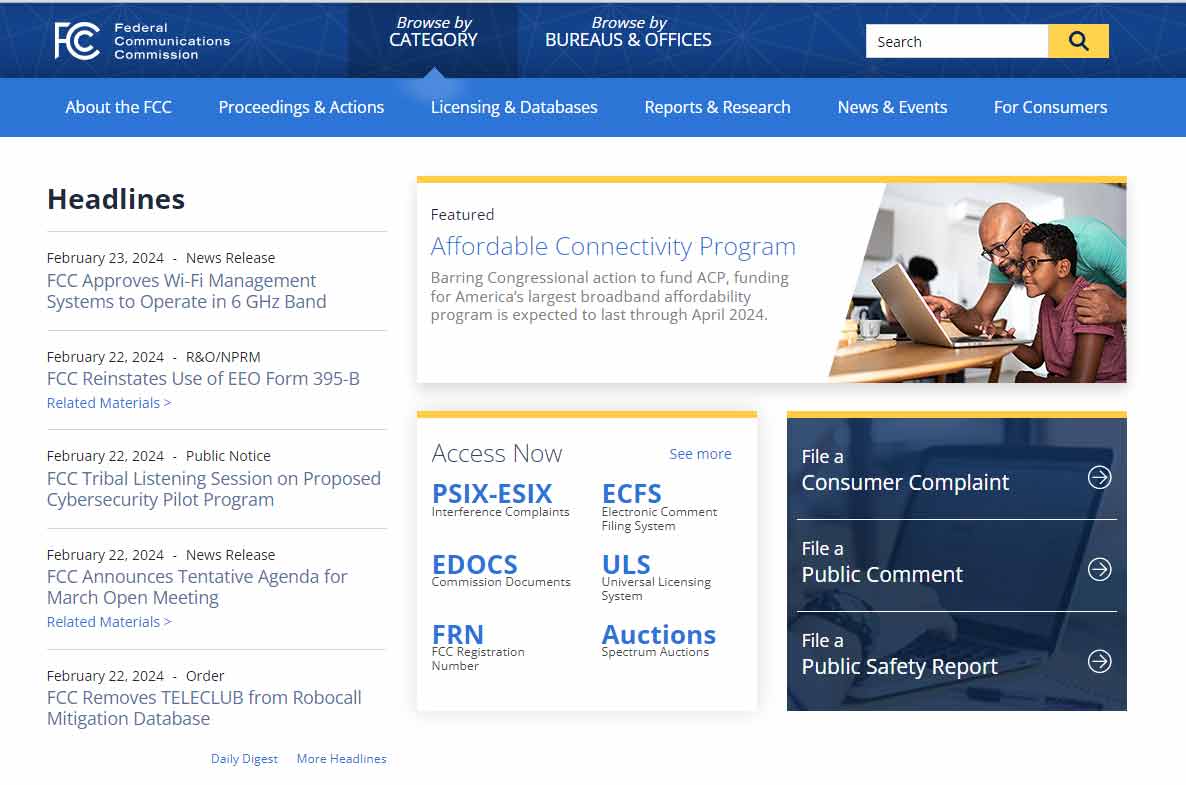Click the arrow icon beside Public Safety Report
The image size is (1186, 785).
point(1099,662)
